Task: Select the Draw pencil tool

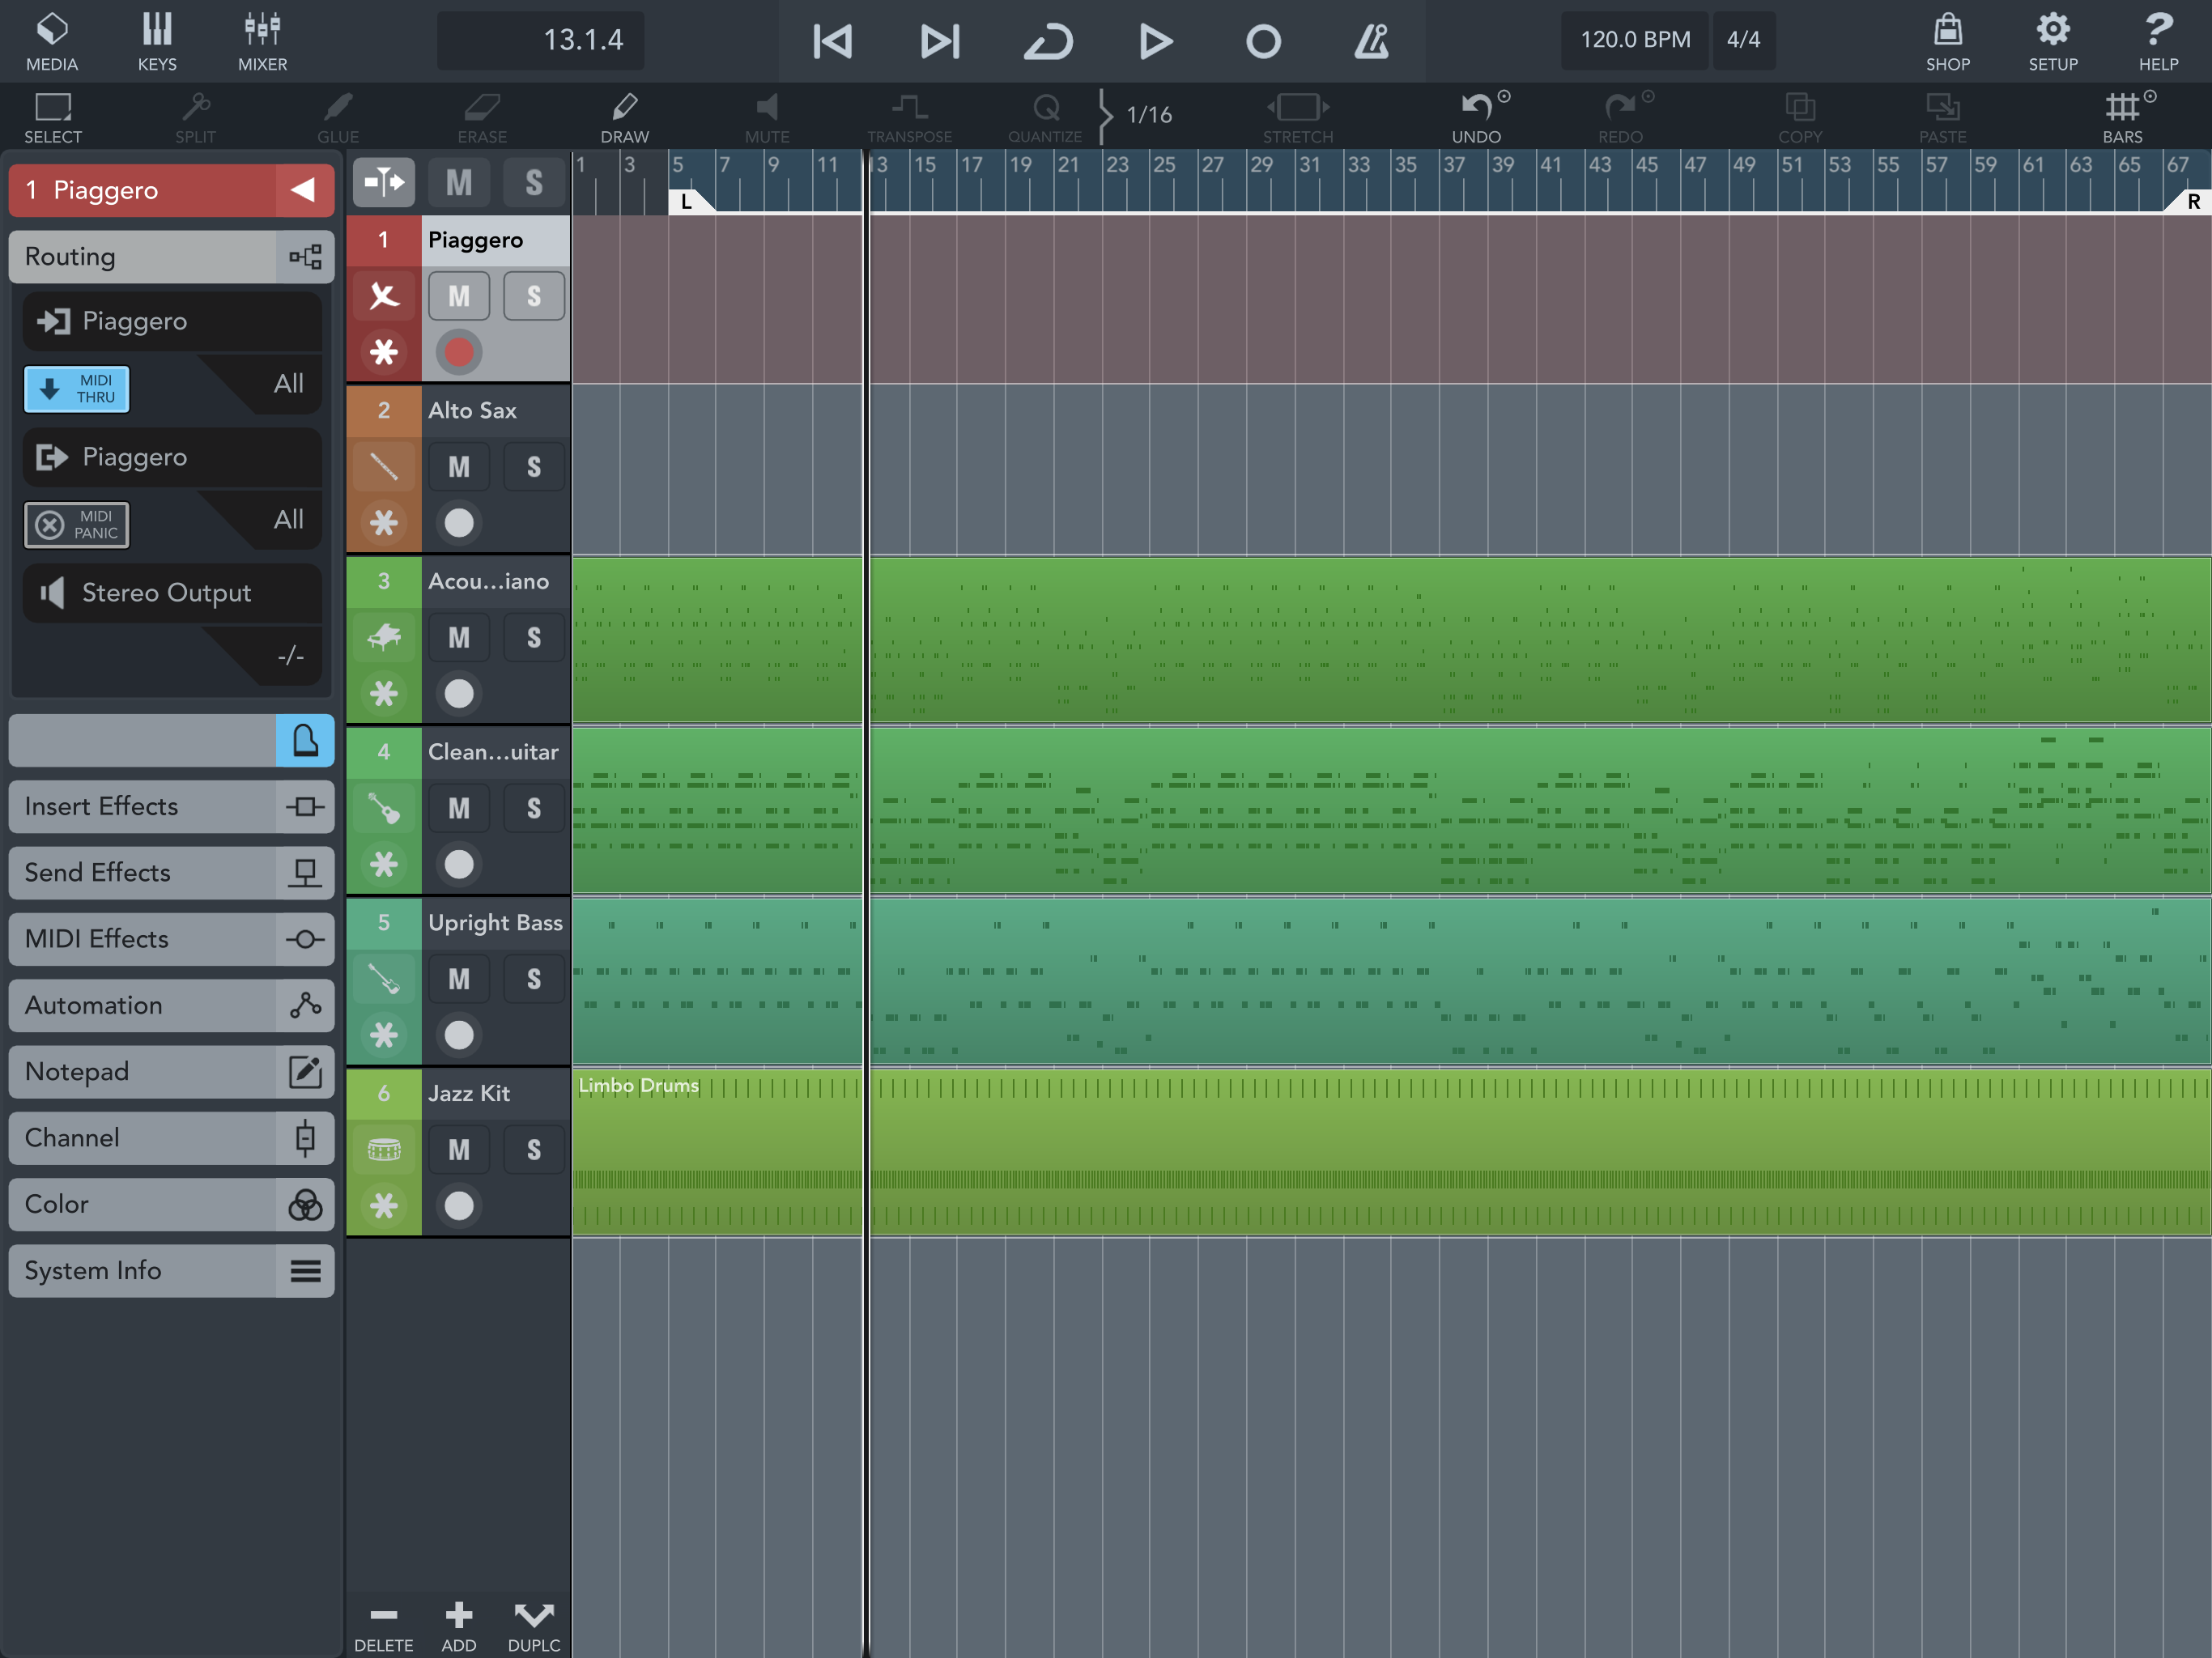Action: 624,116
